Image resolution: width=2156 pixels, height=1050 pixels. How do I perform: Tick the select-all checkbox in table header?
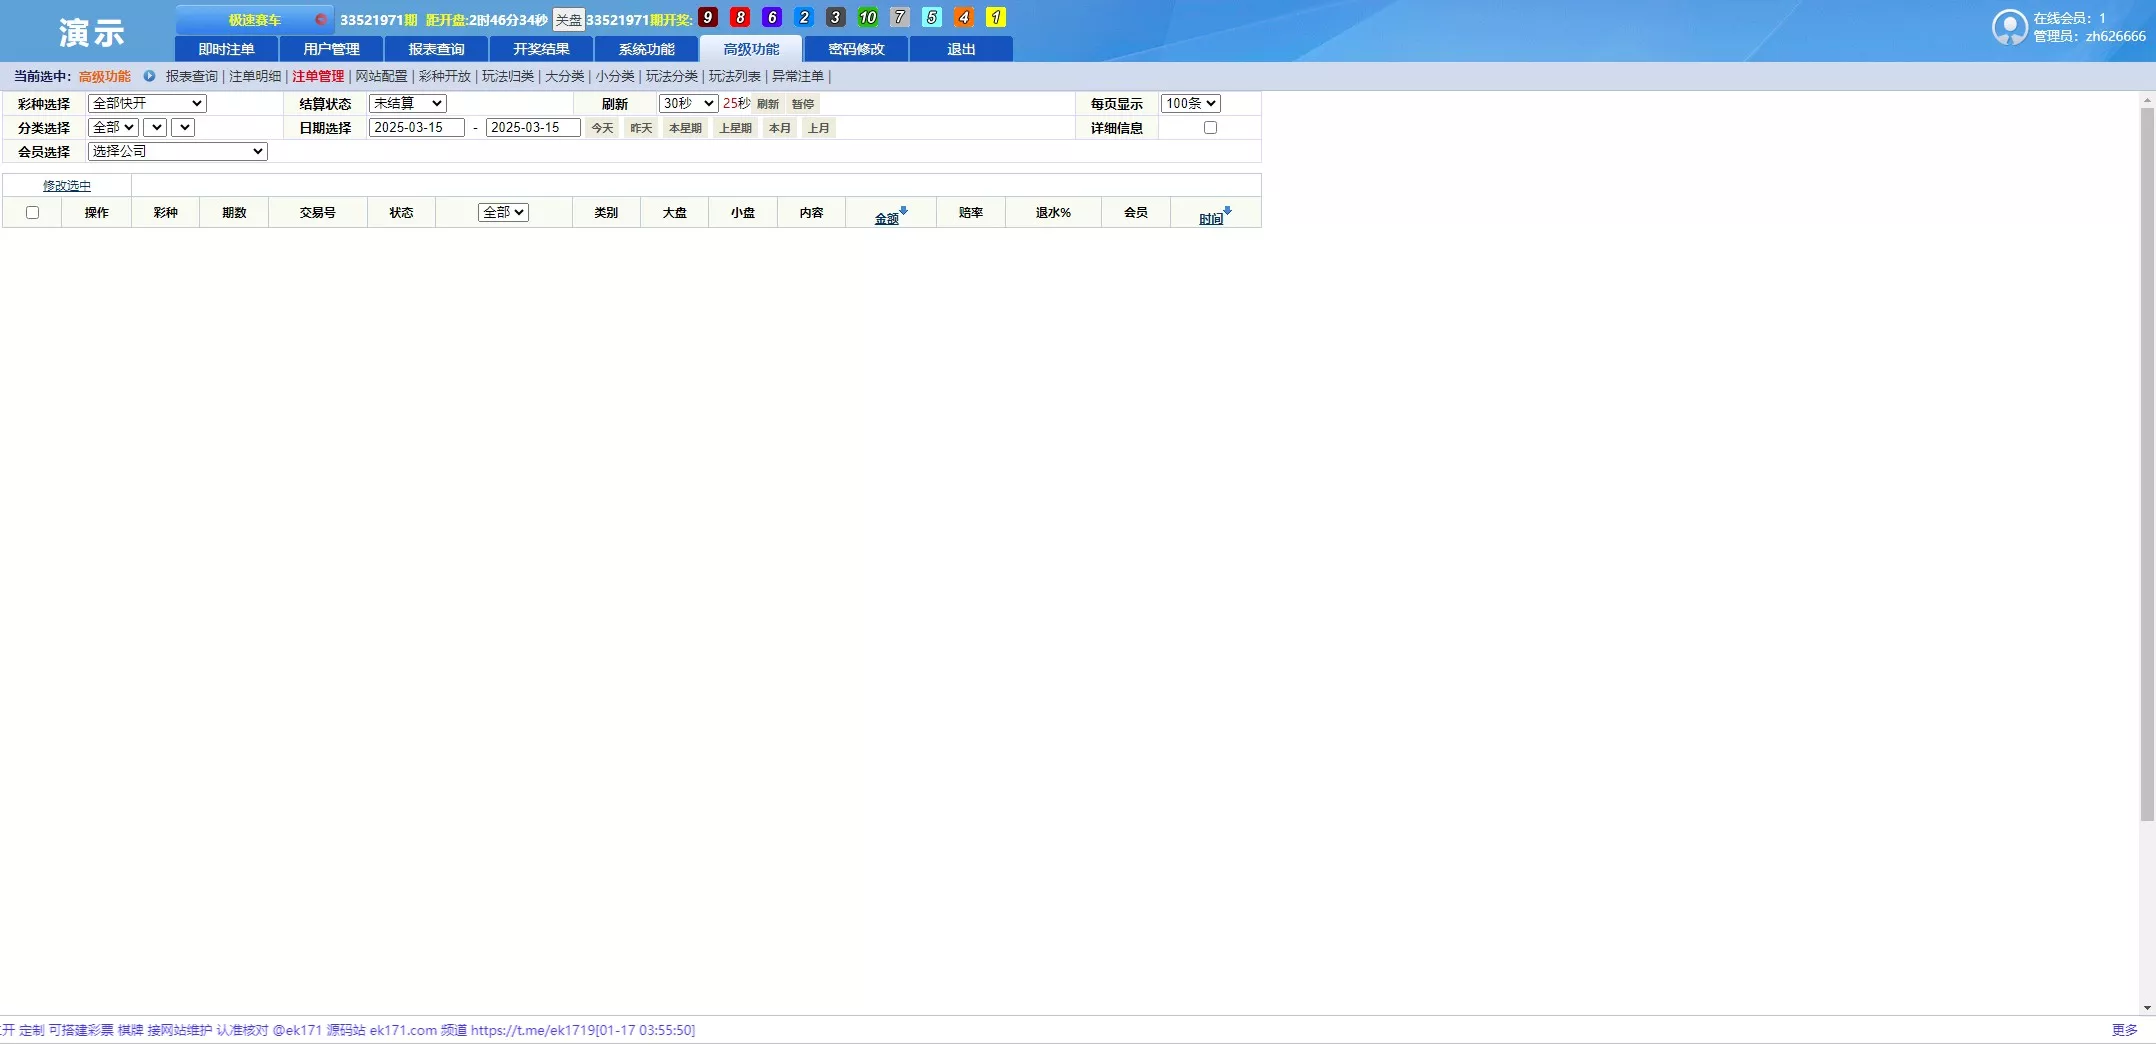(x=32, y=213)
